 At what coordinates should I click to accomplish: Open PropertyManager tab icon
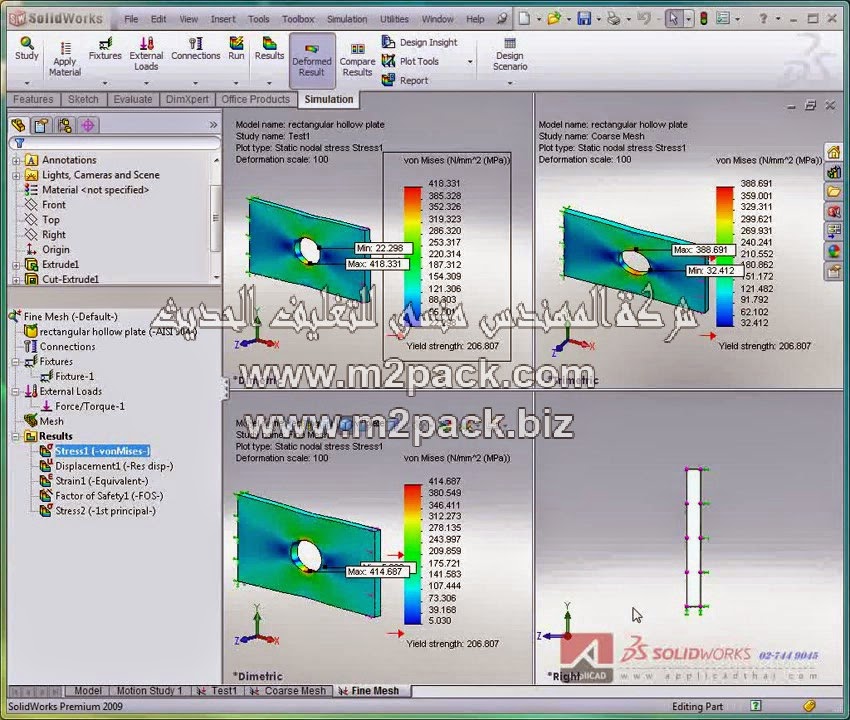tap(41, 125)
